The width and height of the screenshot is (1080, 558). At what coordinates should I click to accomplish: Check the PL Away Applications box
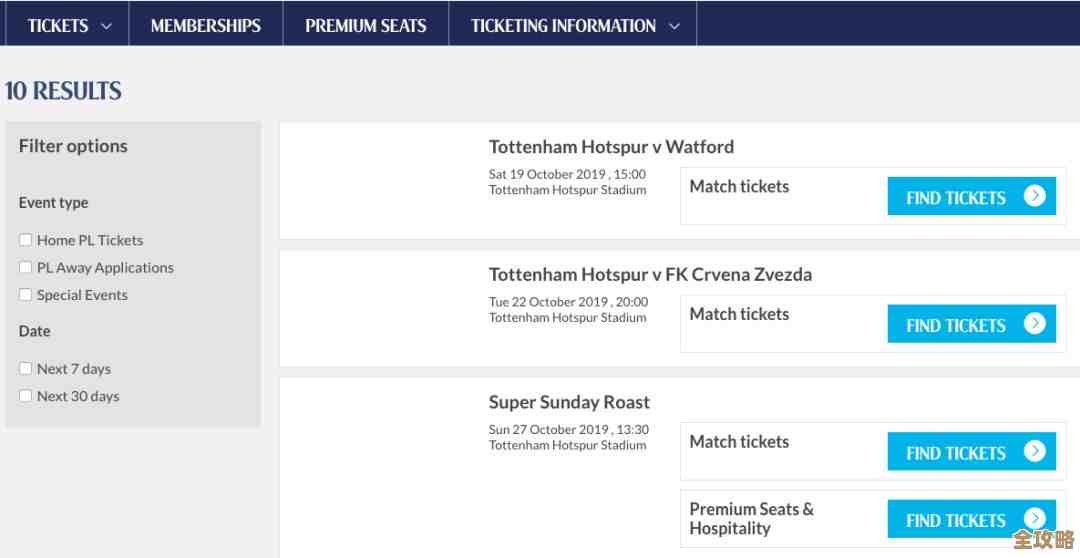26,267
